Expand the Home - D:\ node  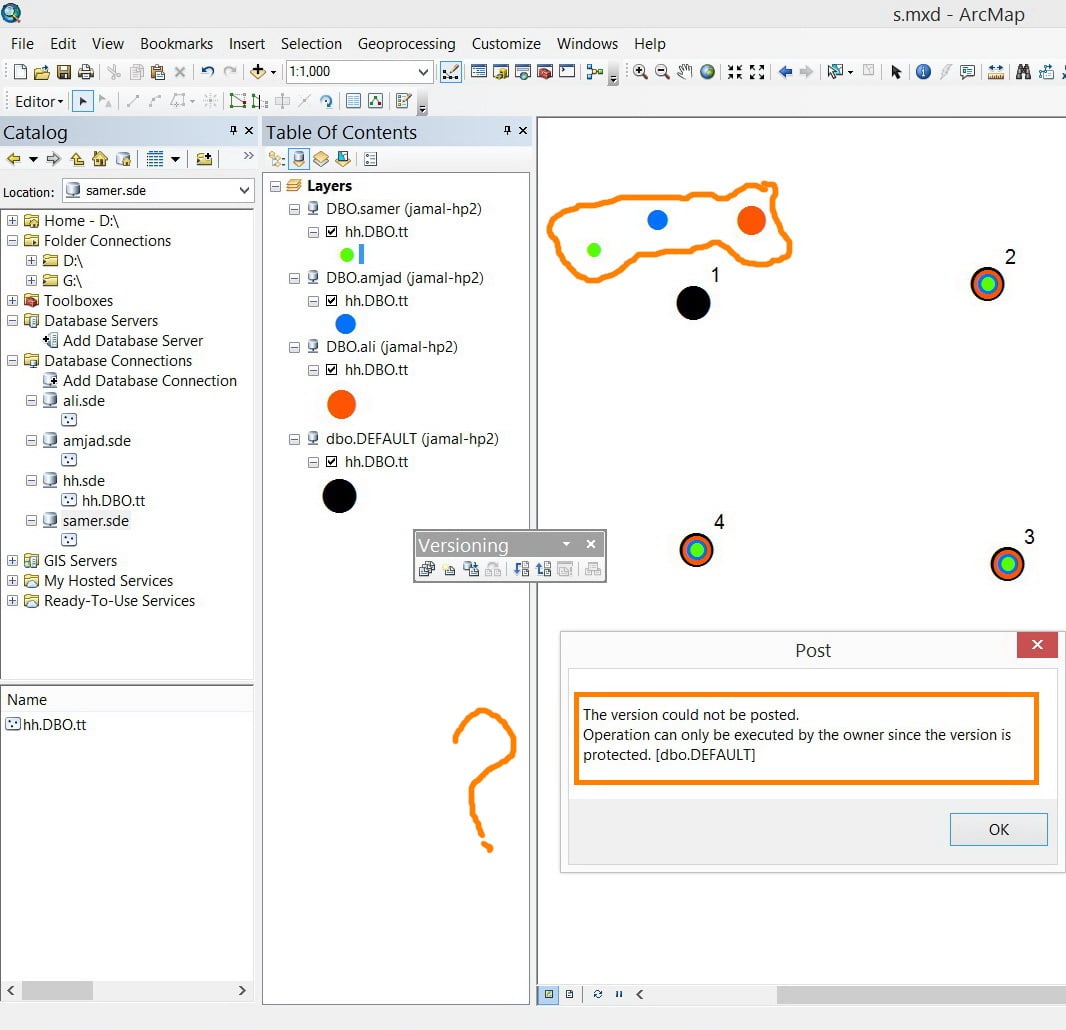(12, 220)
